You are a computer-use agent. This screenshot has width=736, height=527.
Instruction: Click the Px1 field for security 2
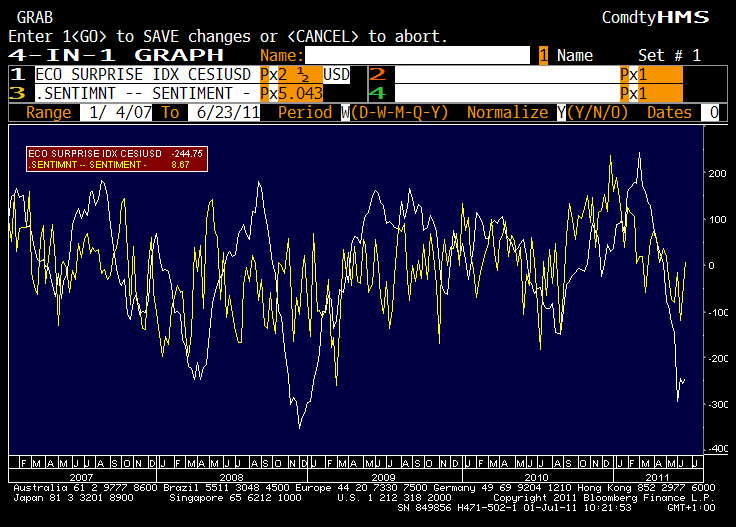[650, 75]
